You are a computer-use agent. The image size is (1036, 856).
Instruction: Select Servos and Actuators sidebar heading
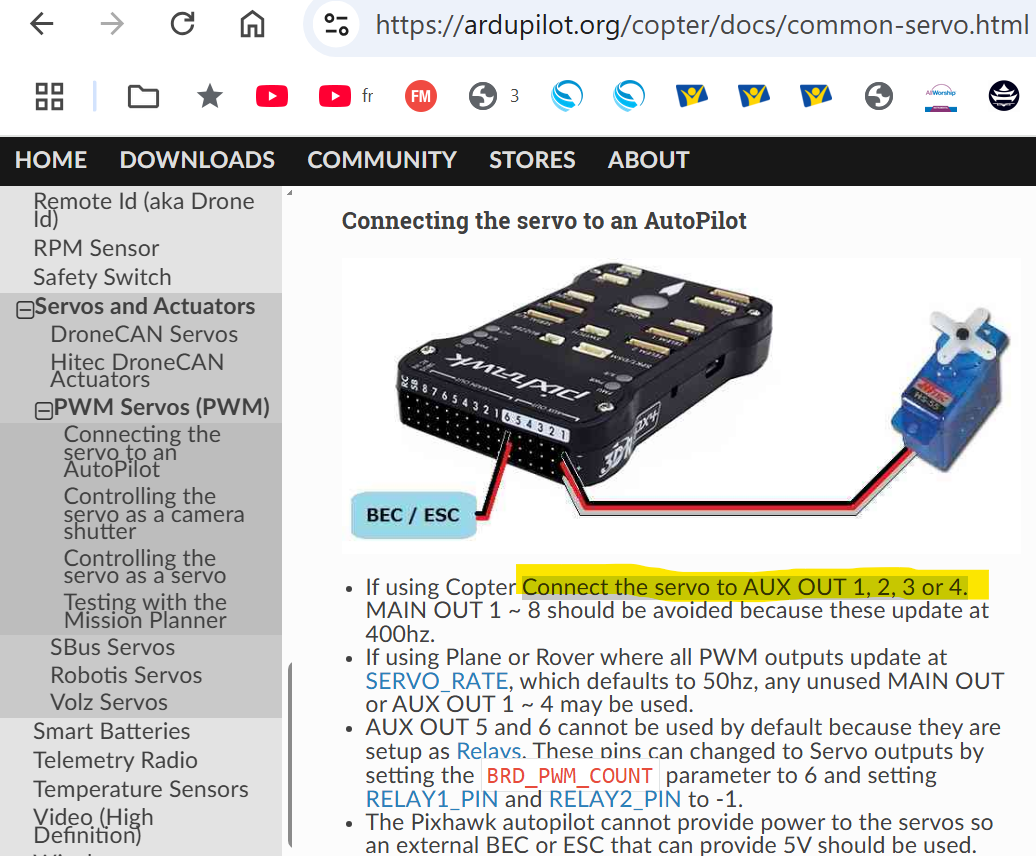[x=145, y=306]
